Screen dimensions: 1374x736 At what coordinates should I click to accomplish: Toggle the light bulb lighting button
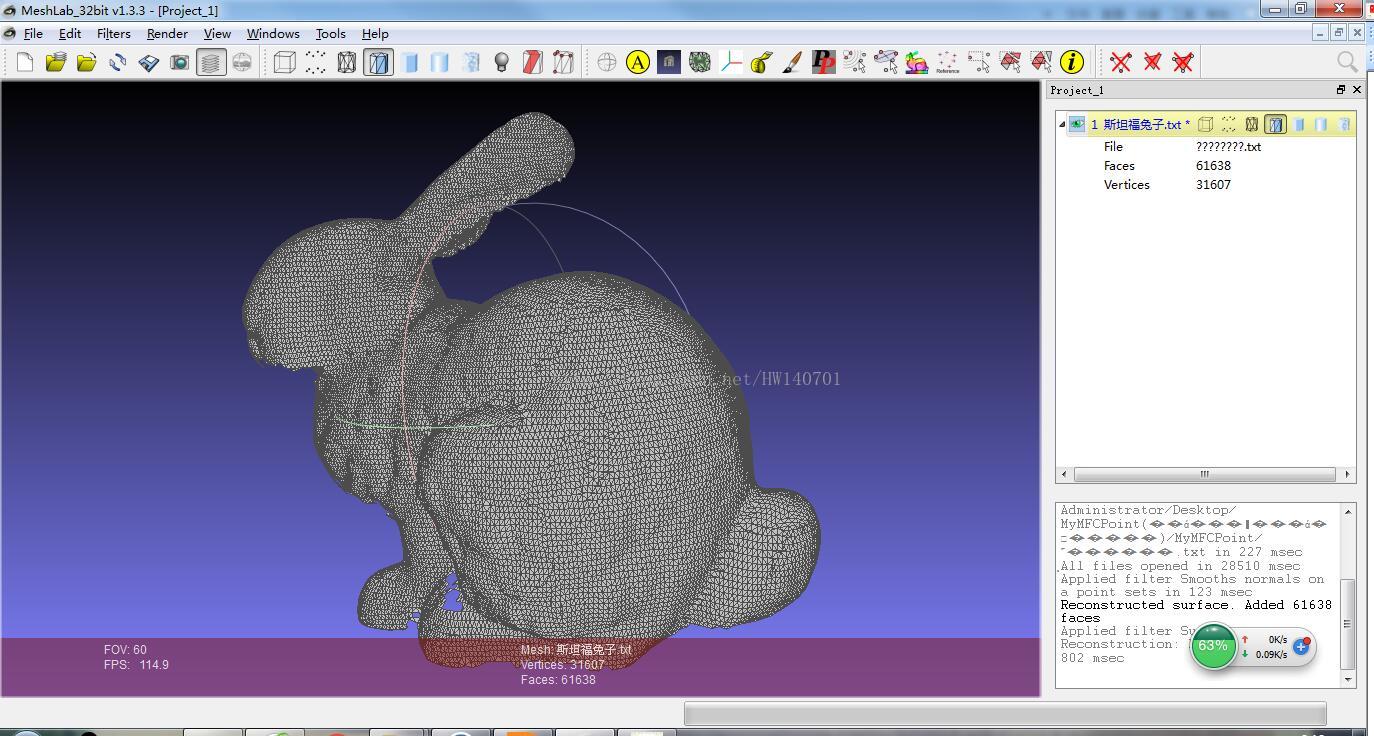pyautogui.click(x=502, y=62)
